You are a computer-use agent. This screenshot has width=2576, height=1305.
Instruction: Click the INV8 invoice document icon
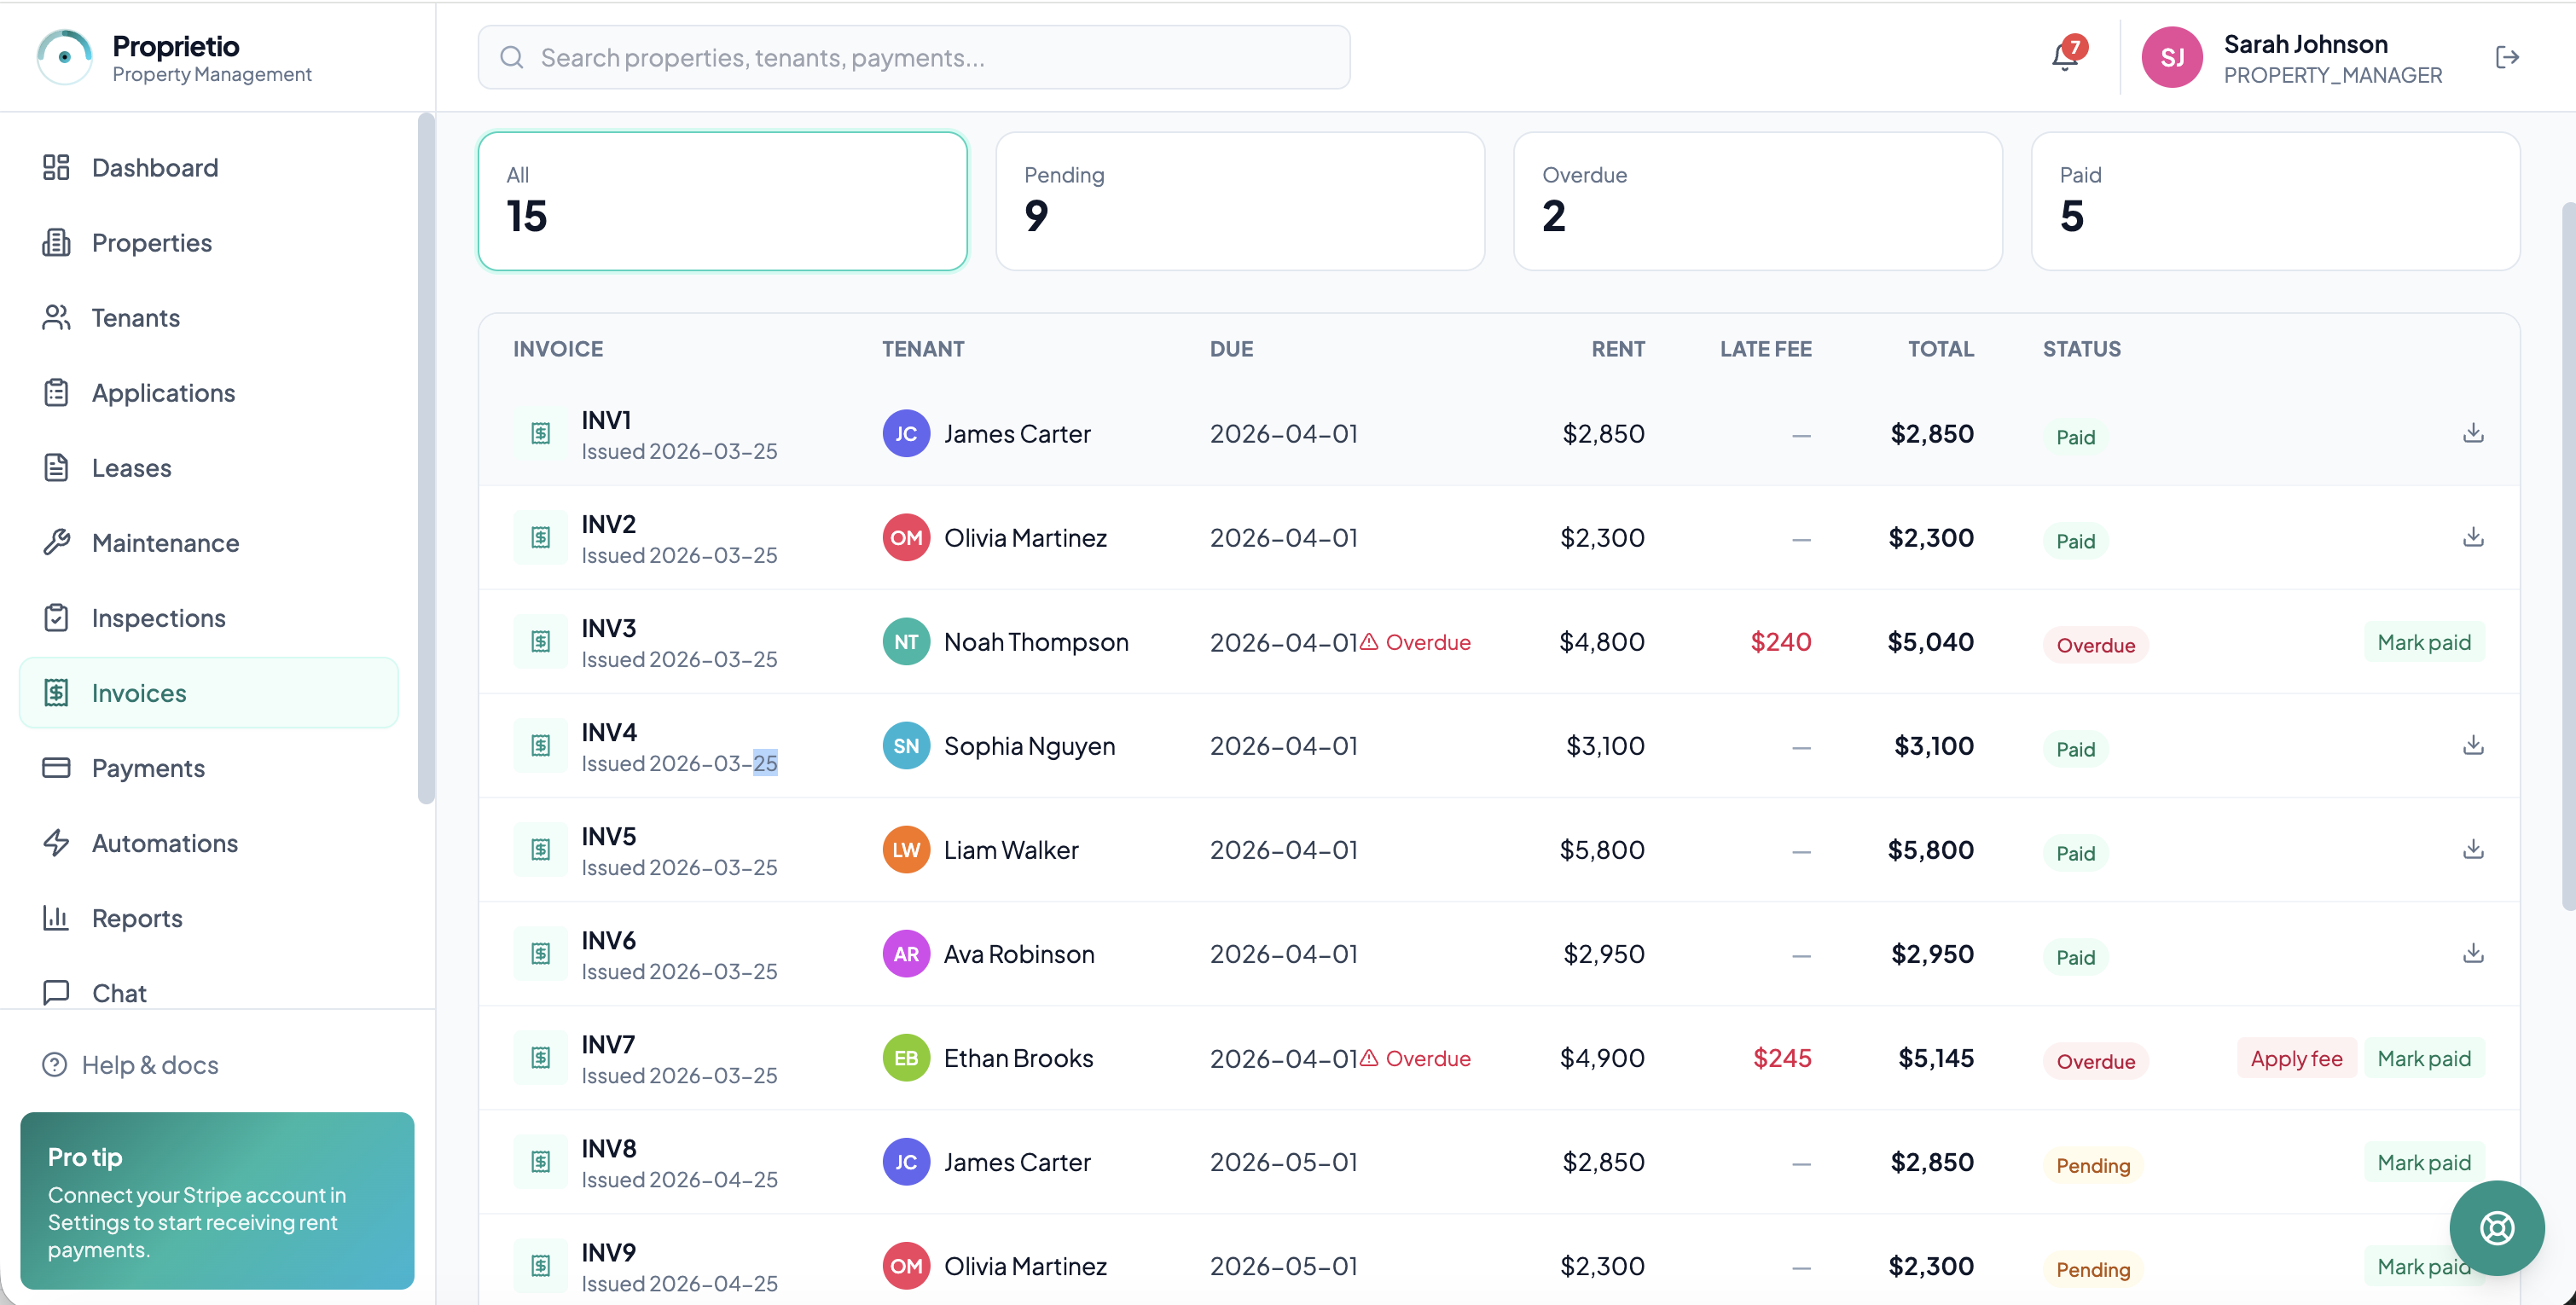[x=541, y=1161]
